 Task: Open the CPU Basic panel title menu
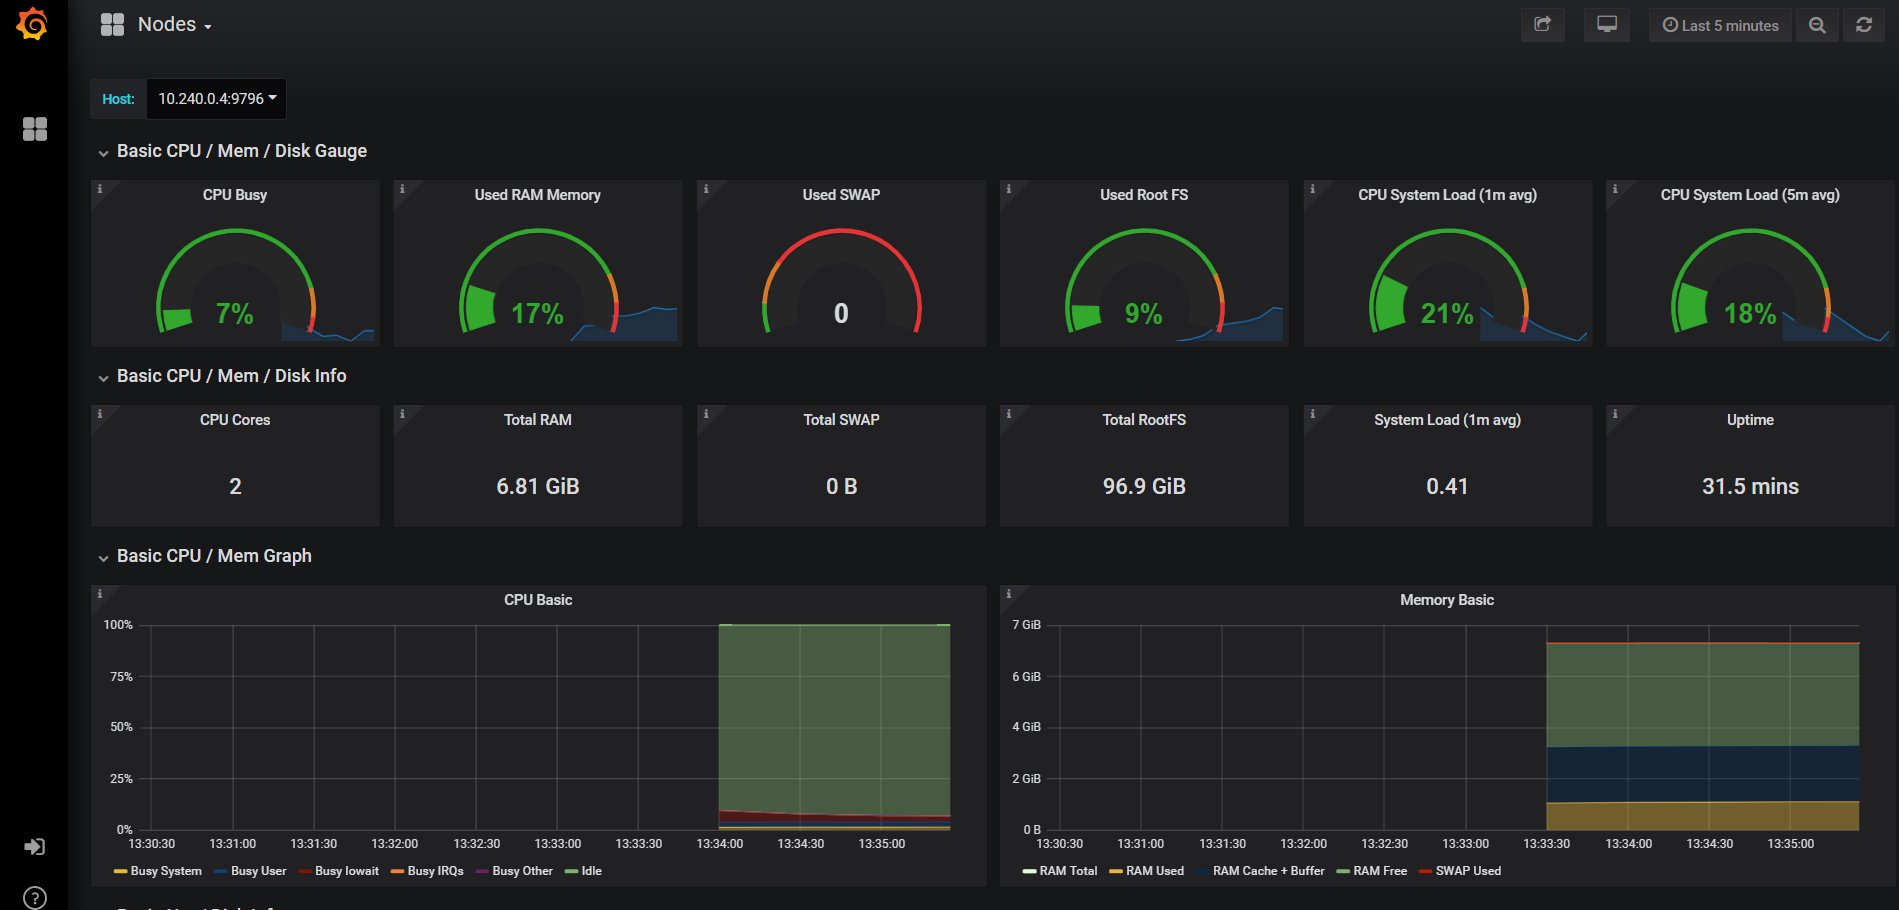[537, 600]
